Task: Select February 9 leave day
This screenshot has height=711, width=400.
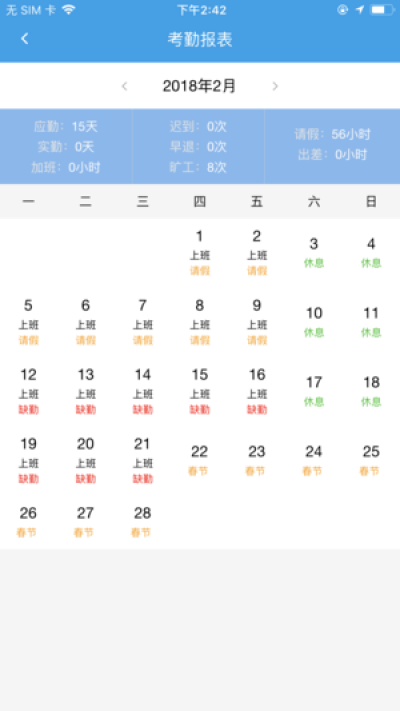Action: coord(257,322)
